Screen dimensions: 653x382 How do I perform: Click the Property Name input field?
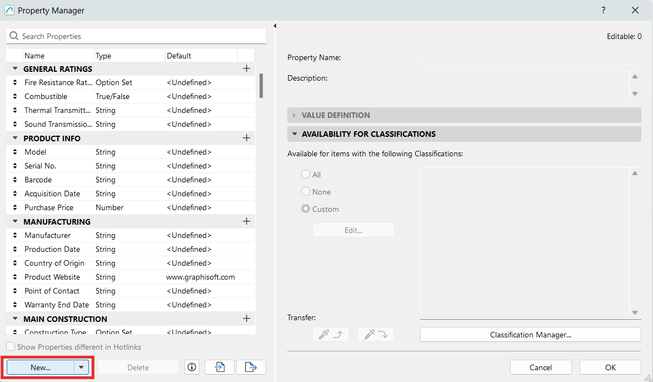click(530, 57)
